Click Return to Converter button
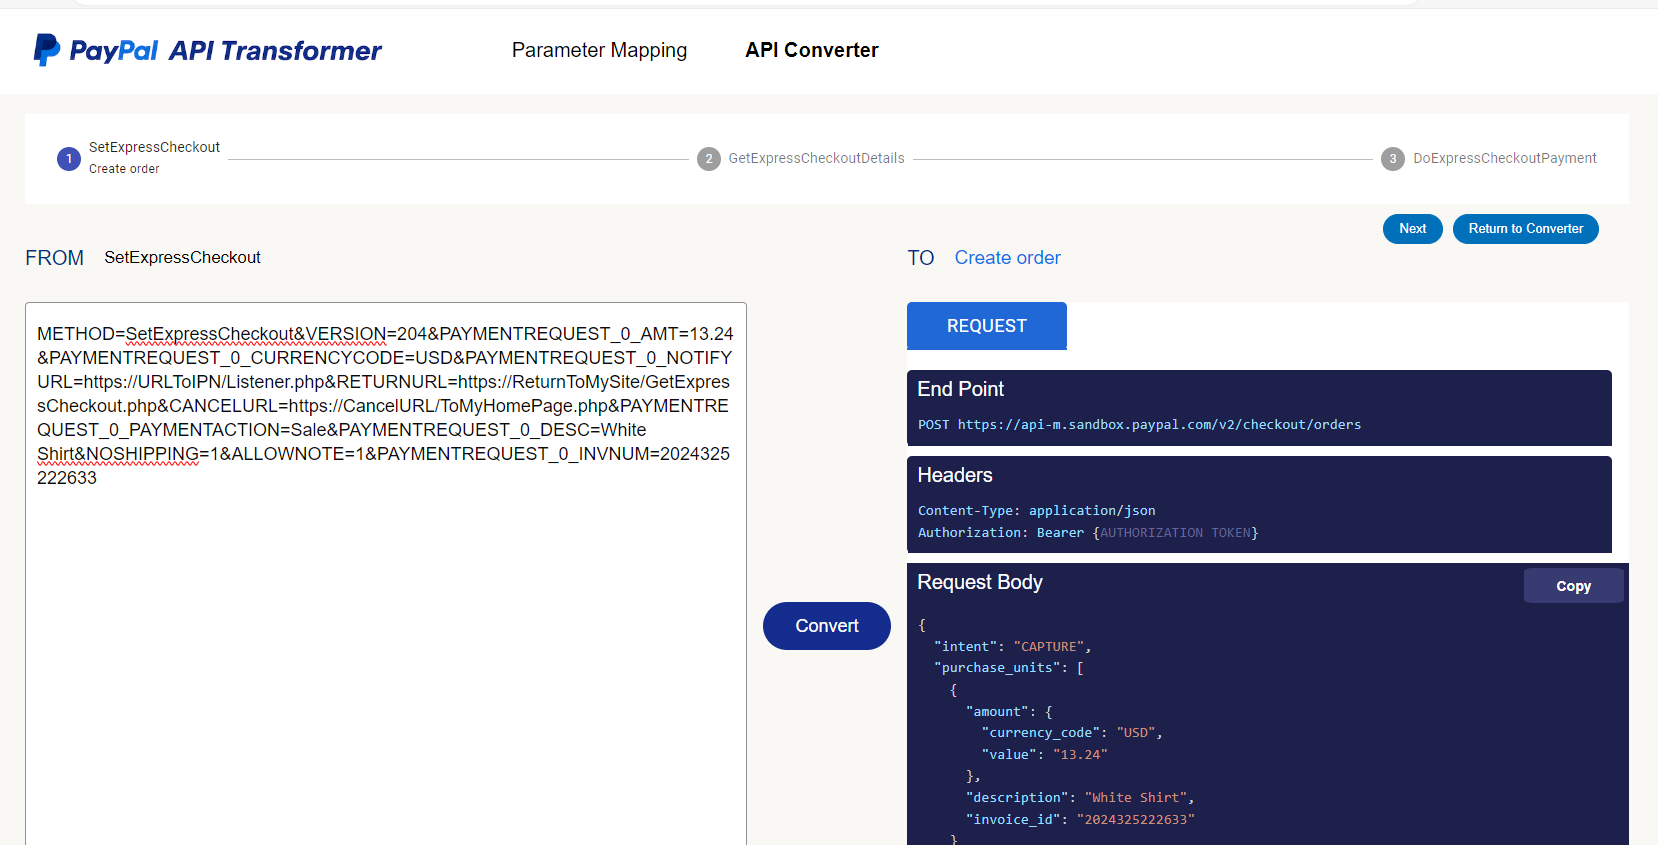Image resolution: width=1658 pixels, height=845 pixels. (1525, 229)
